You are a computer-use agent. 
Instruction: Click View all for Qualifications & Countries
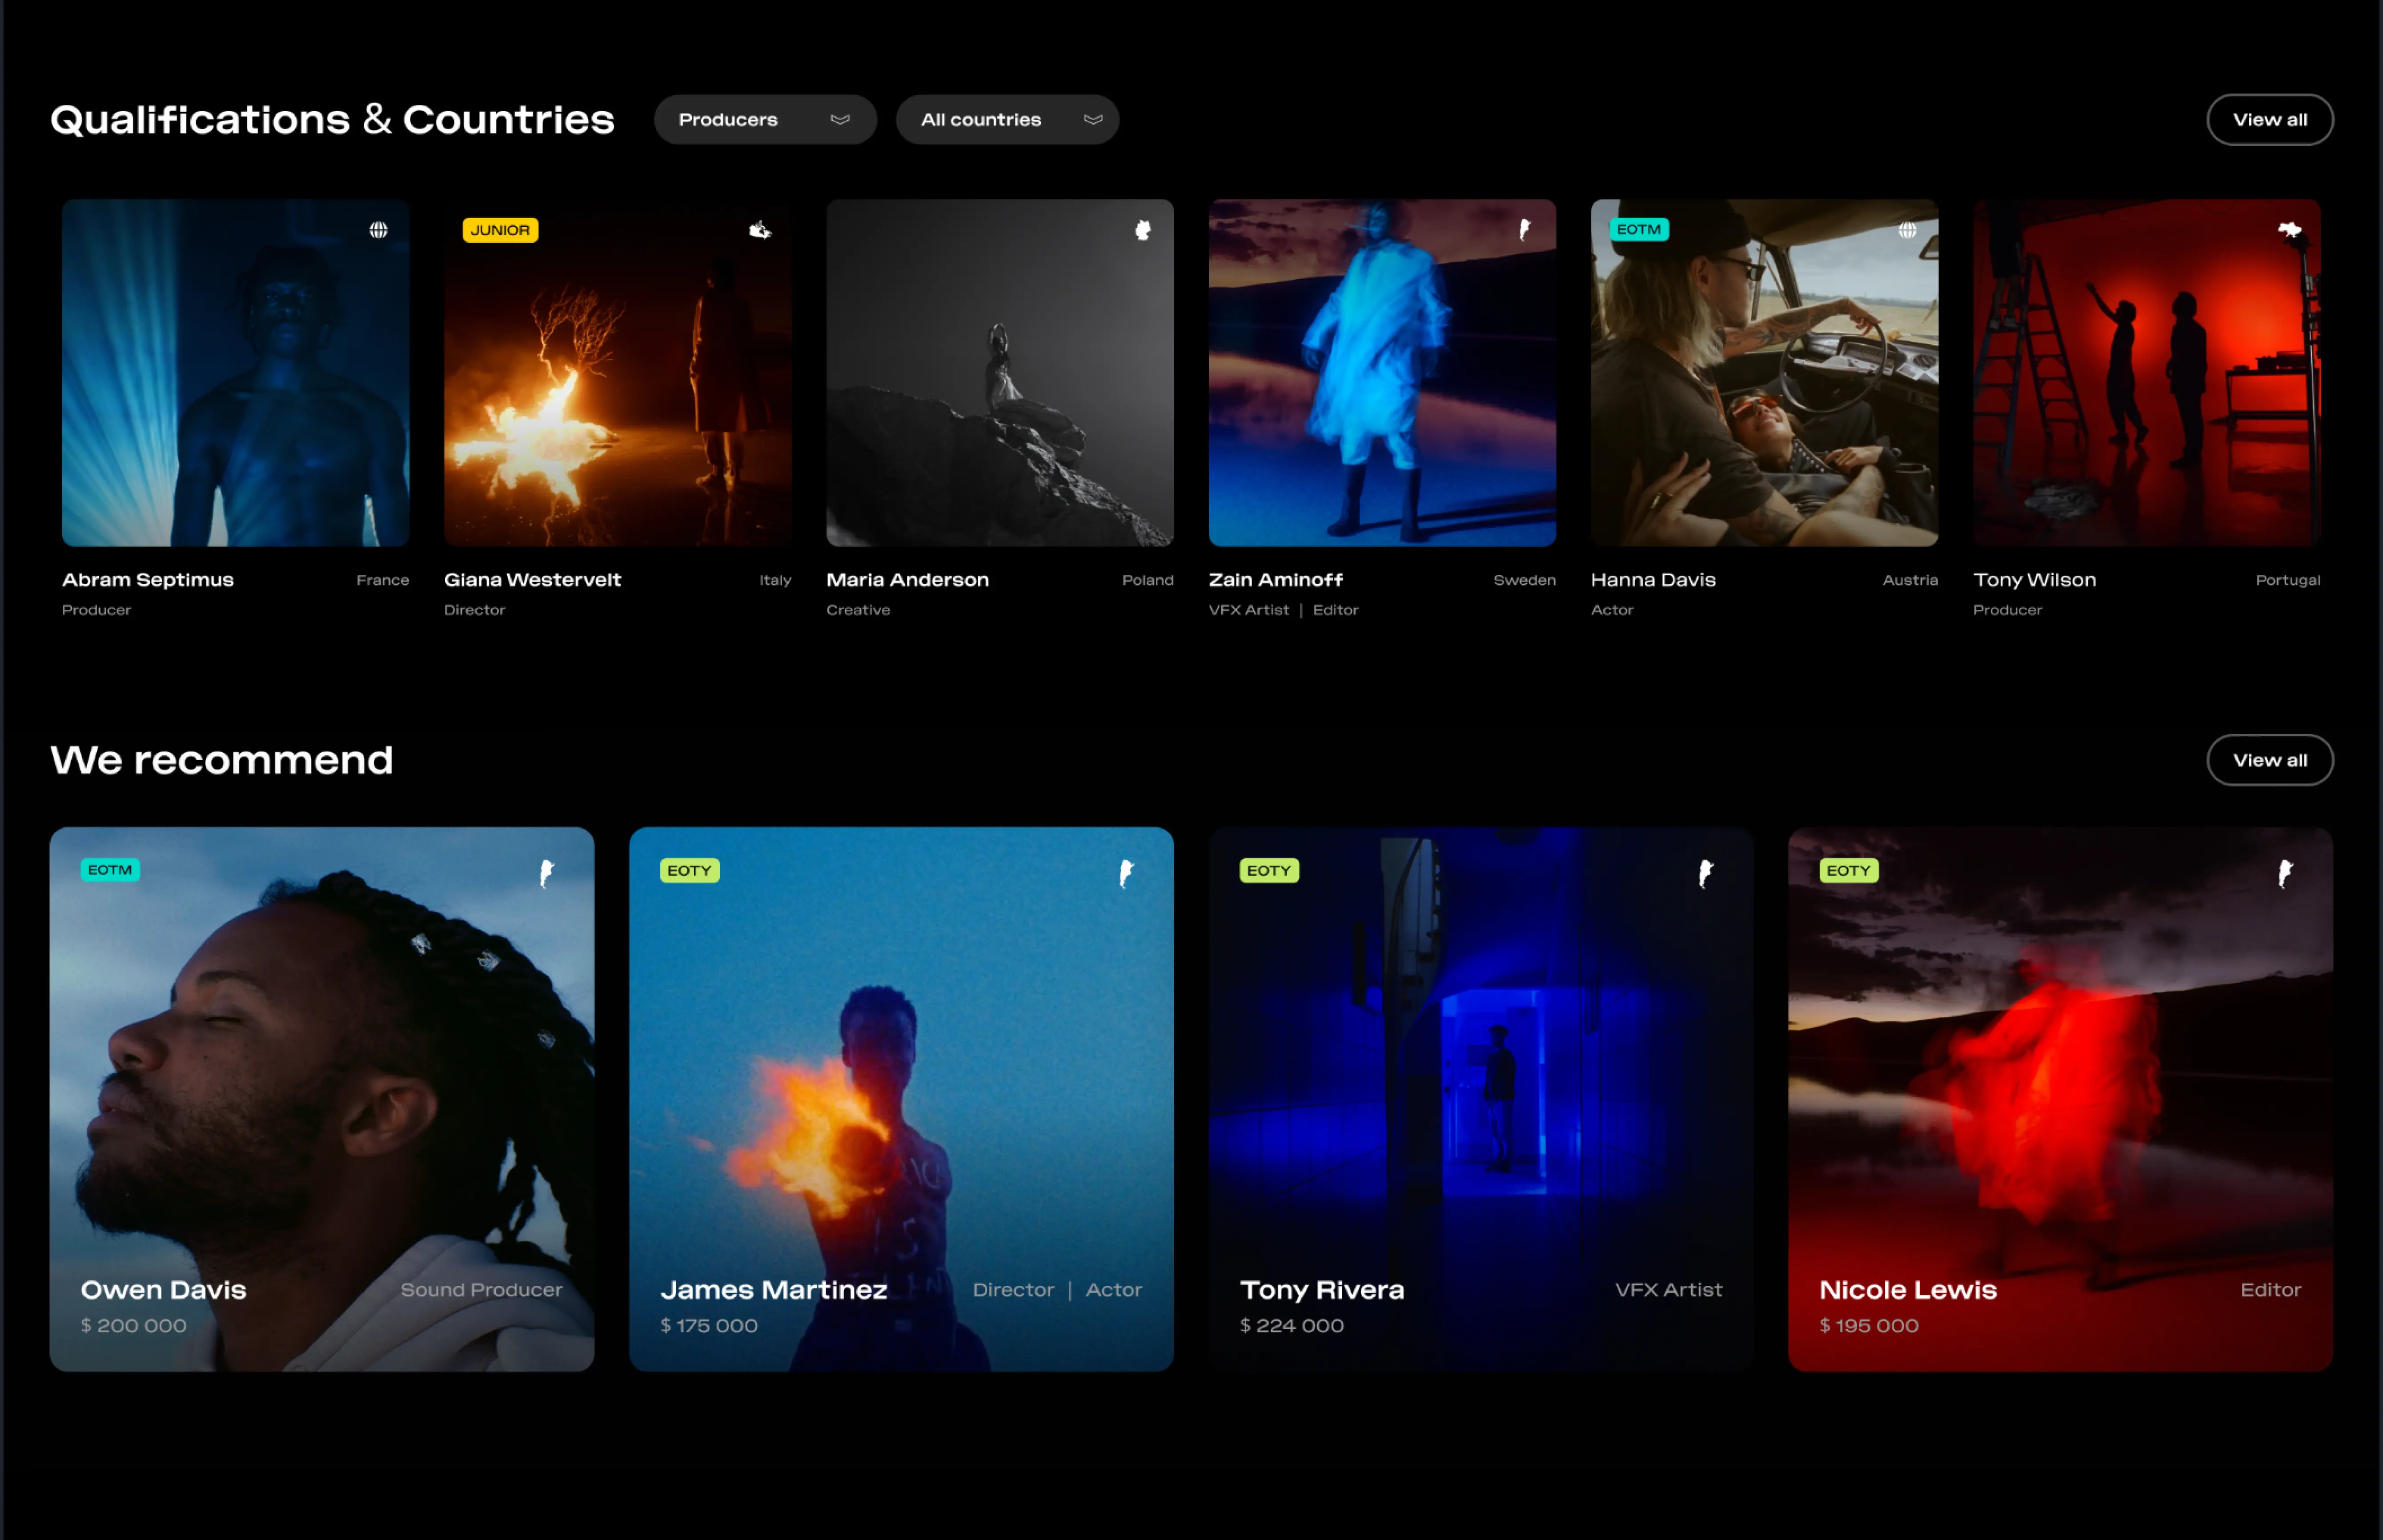coord(2270,119)
